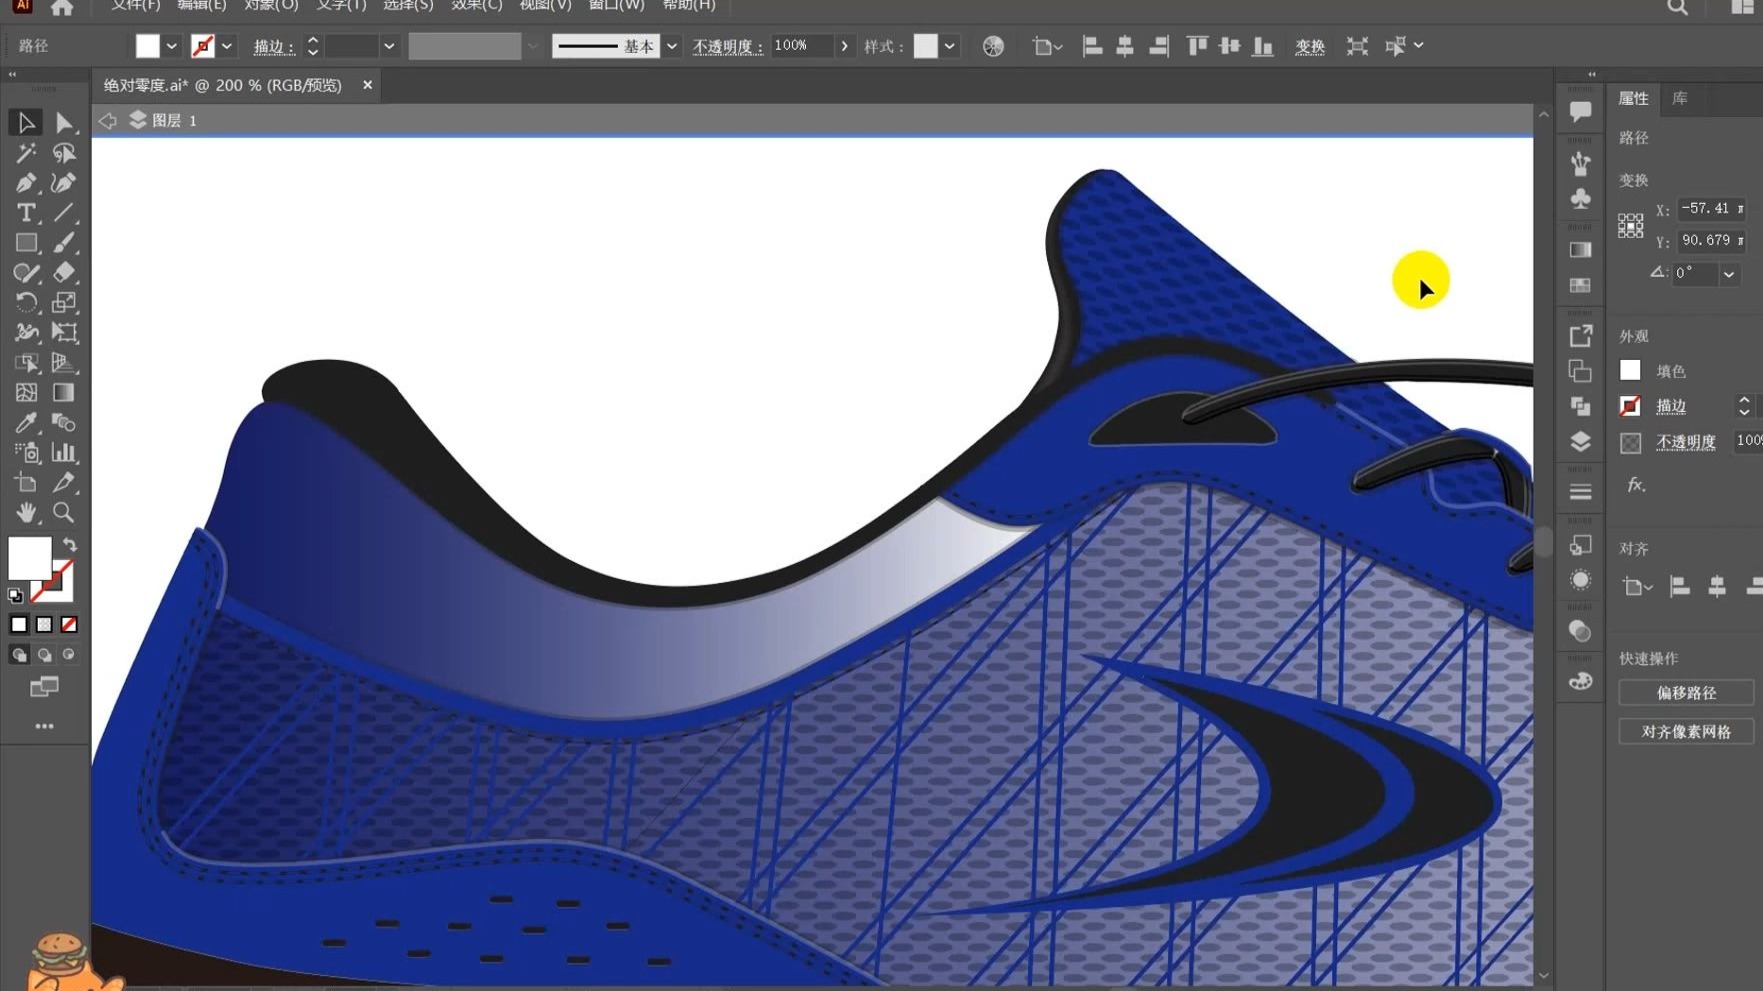
Task: Open fill color dropdown in control bar
Action: (171, 46)
